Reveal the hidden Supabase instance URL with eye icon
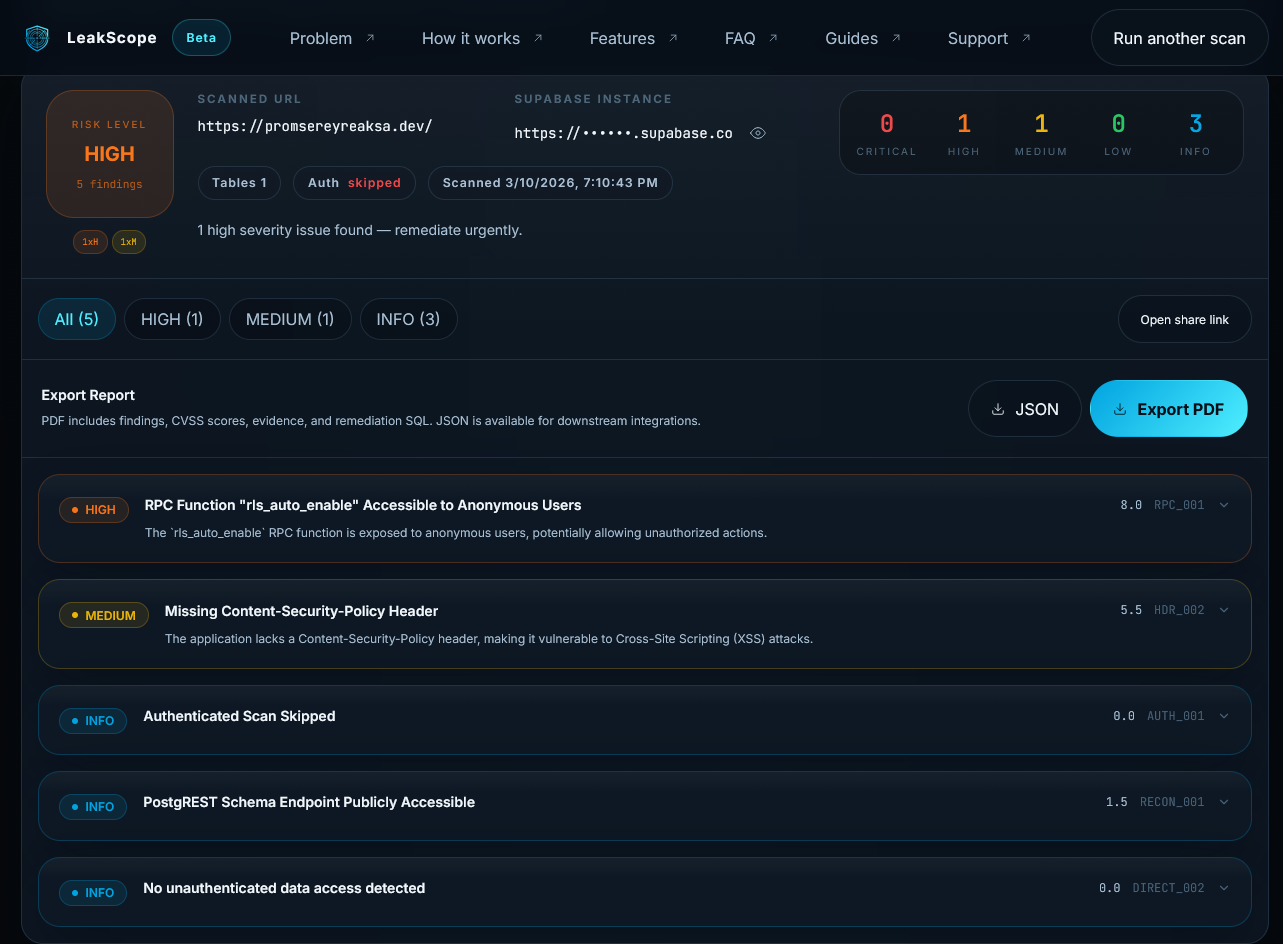Screen dimensions: 1283x944 pyautogui.click(x=758, y=133)
